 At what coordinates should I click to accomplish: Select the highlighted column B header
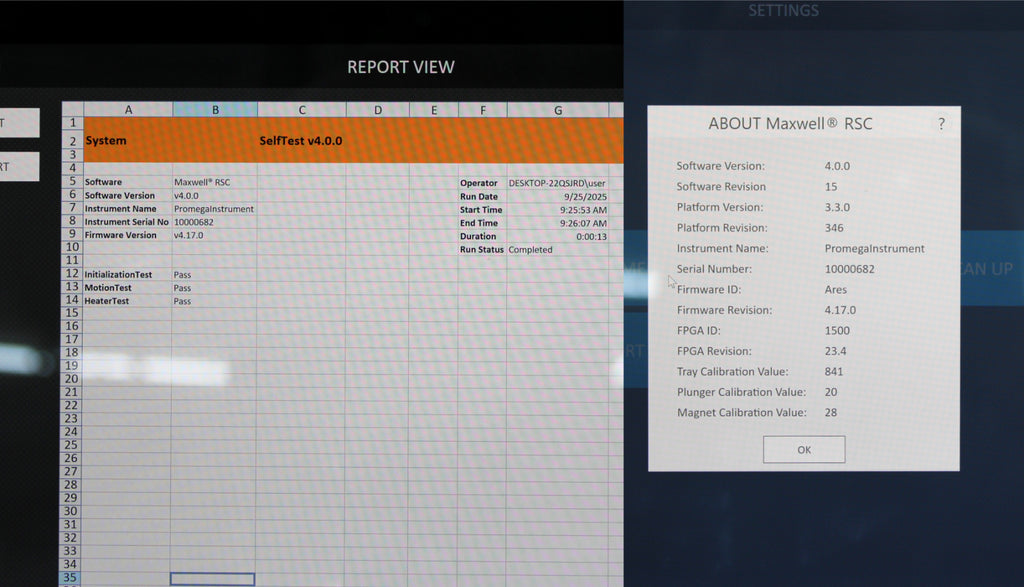pos(214,109)
